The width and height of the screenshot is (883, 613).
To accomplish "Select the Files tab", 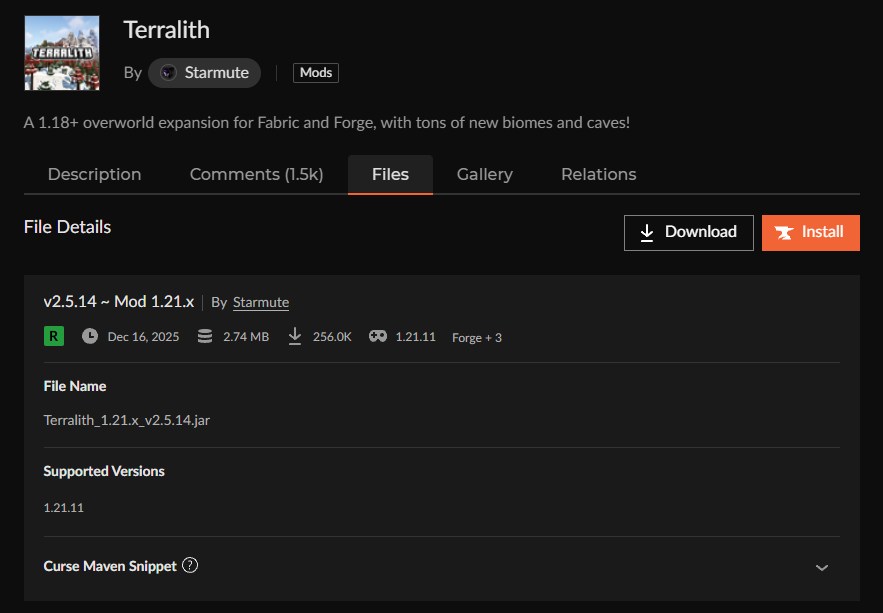I will 390,174.
